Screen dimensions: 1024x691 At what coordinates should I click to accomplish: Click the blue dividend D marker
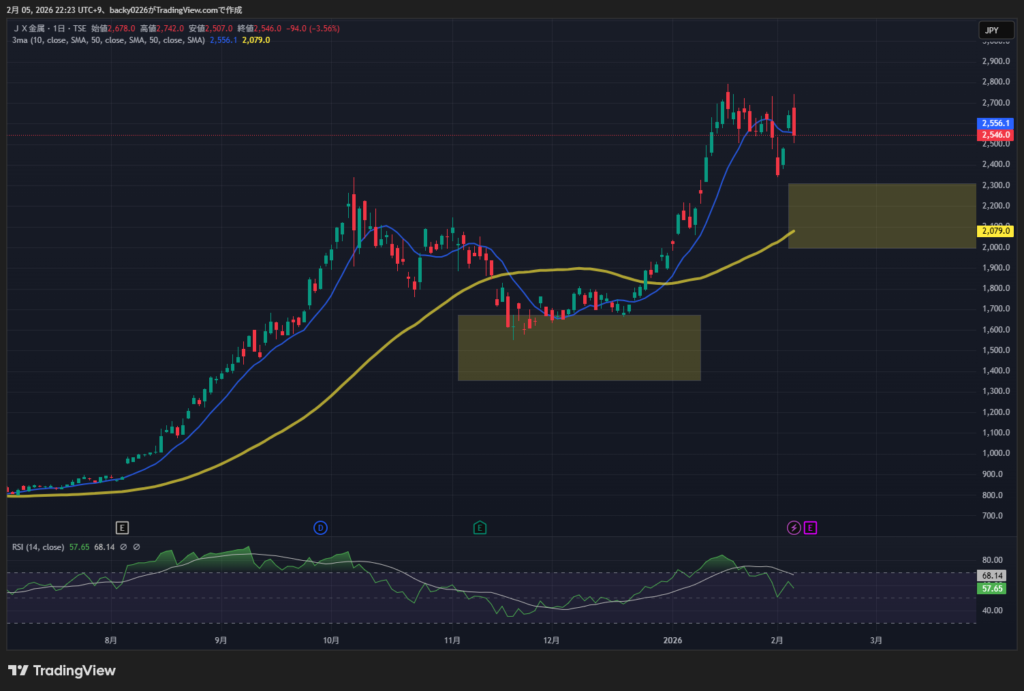(320, 527)
